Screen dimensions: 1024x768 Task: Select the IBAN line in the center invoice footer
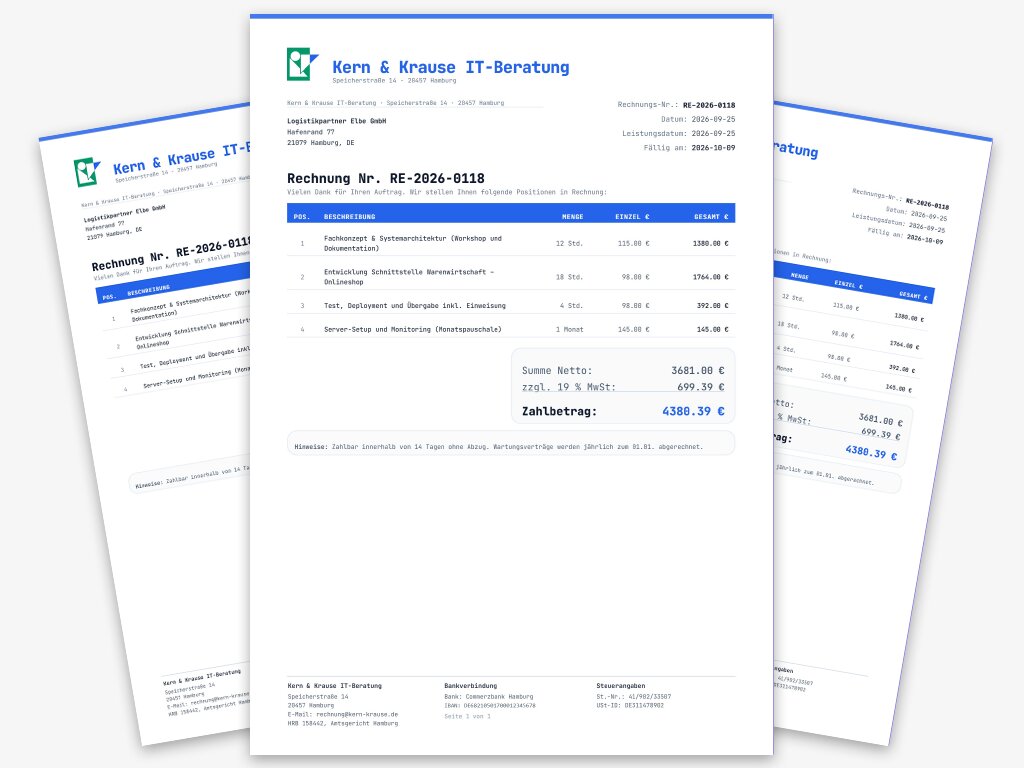pyautogui.click(x=490, y=706)
